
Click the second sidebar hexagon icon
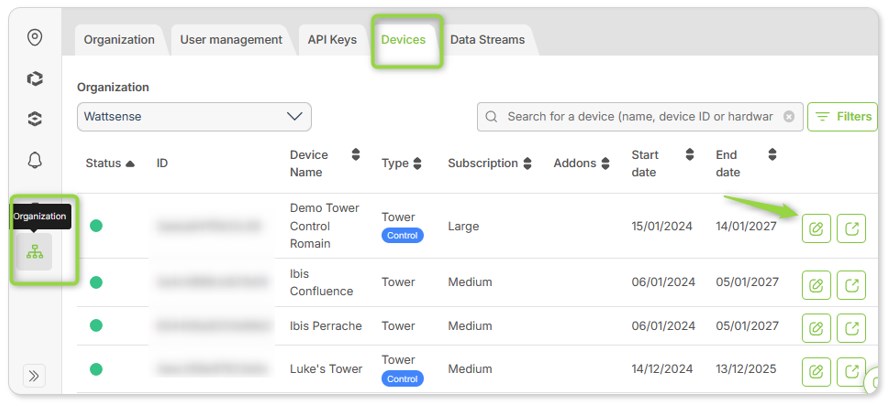[x=35, y=78]
